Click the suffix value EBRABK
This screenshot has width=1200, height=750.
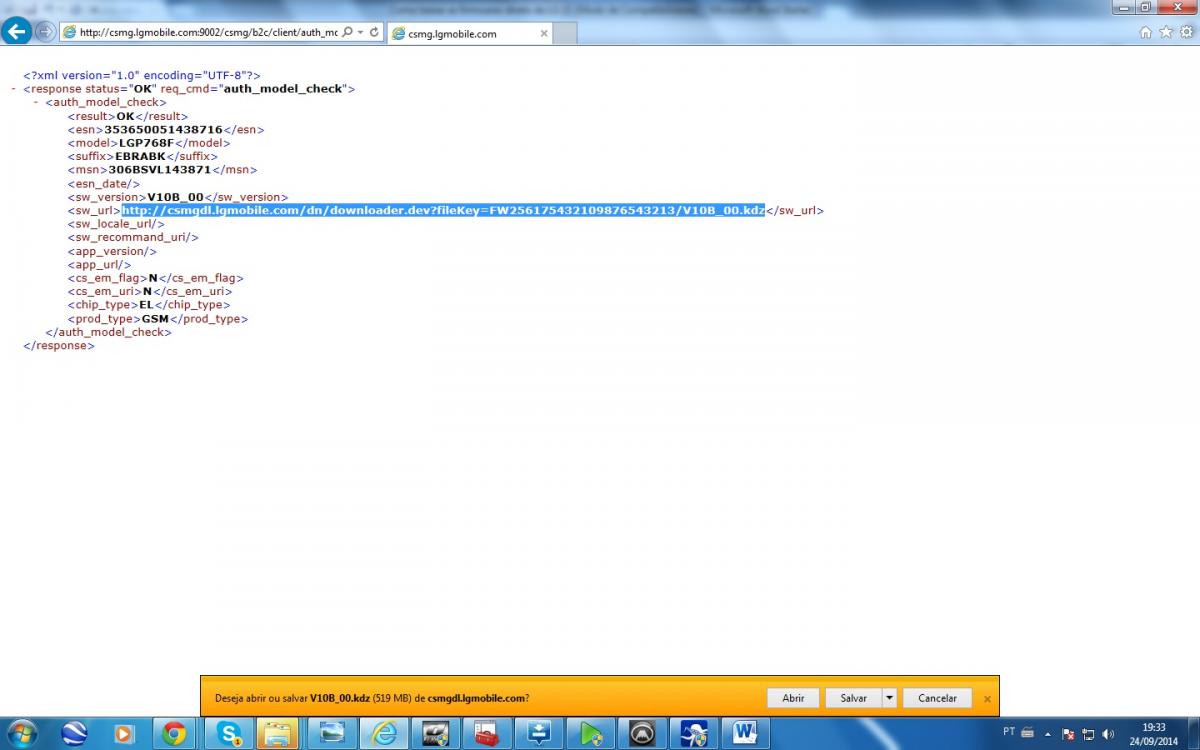(x=140, y=156)
